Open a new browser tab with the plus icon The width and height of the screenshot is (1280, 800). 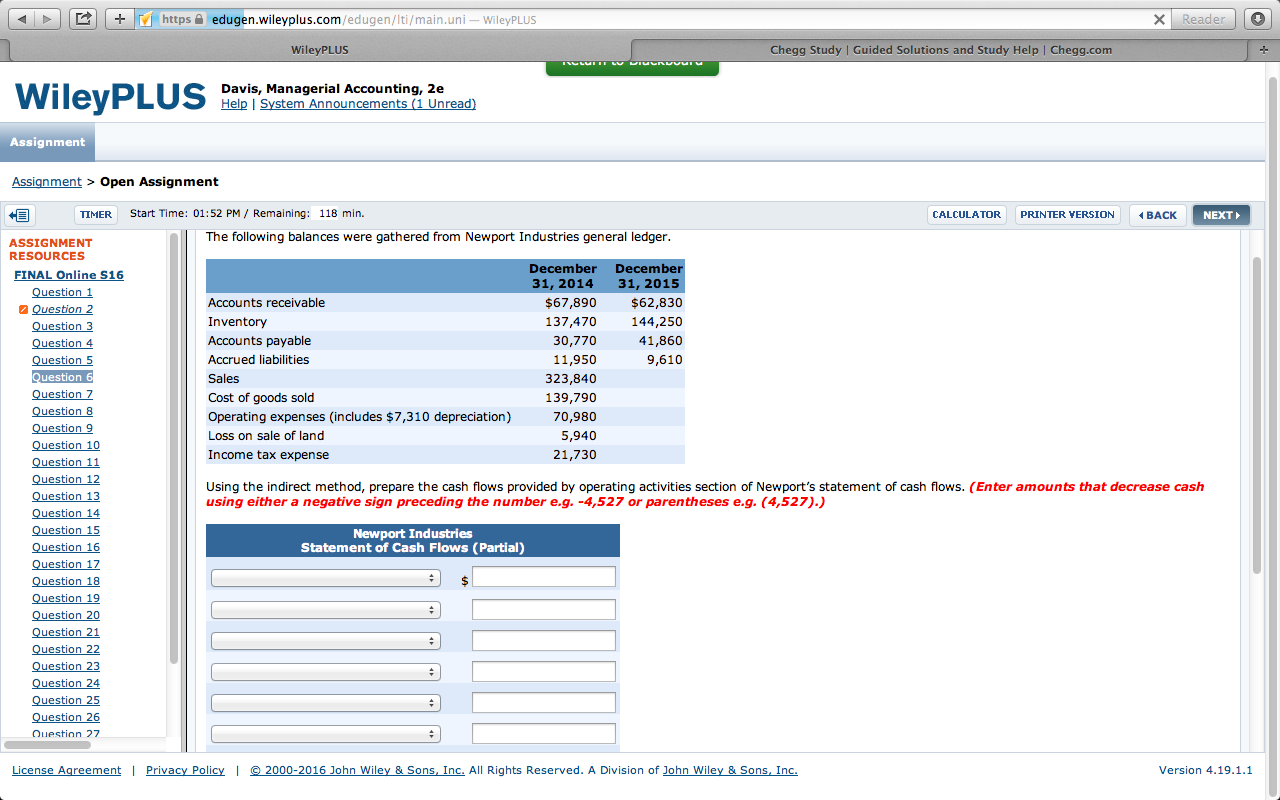[118, 17]
